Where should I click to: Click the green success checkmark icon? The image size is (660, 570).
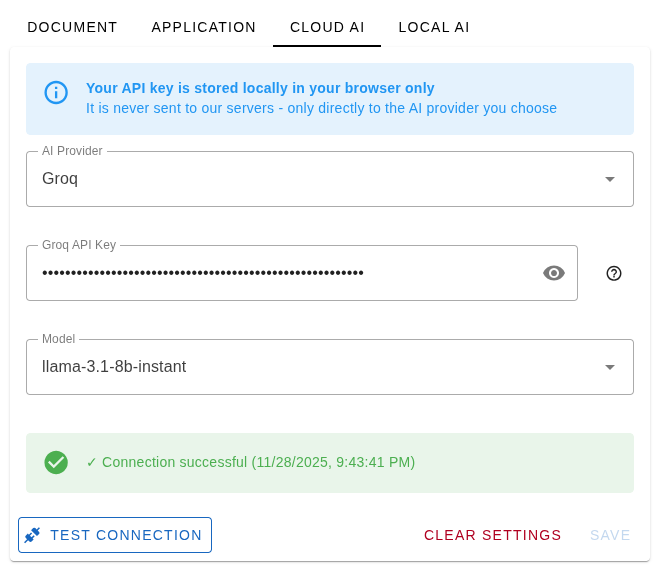(x=56, y=462)
